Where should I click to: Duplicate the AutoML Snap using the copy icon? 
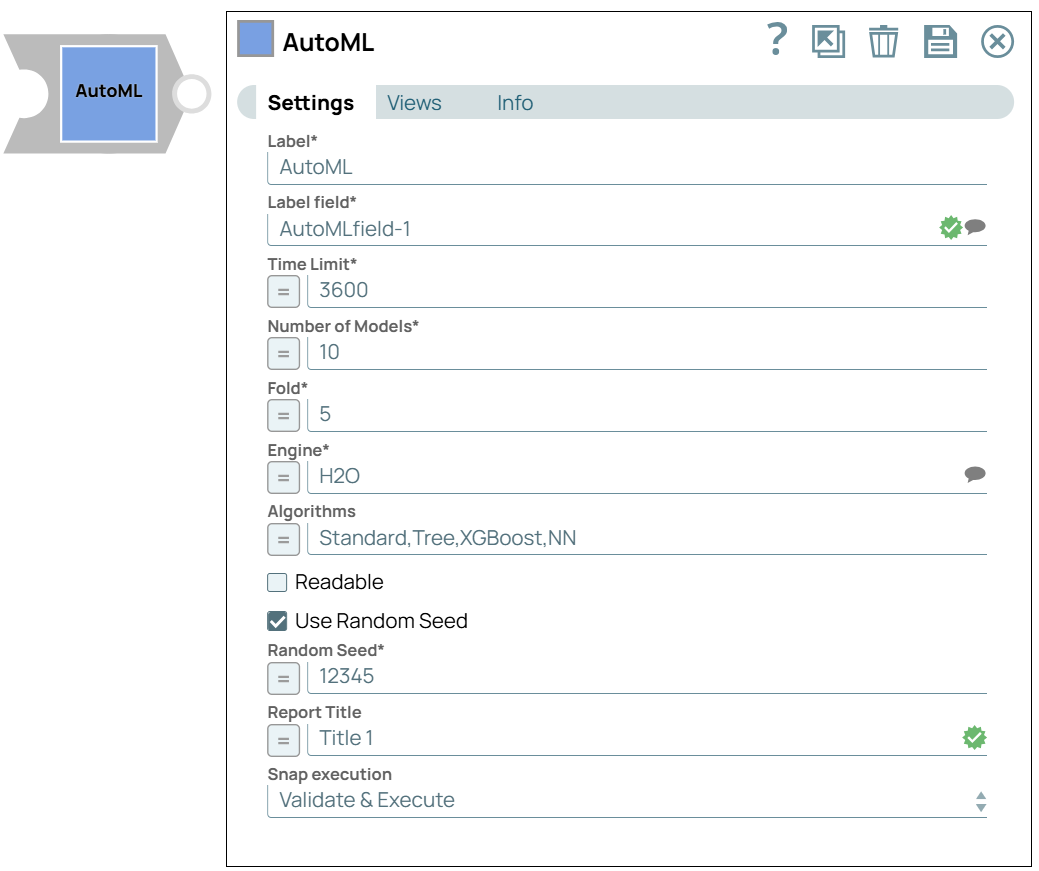tap(830, 42)
